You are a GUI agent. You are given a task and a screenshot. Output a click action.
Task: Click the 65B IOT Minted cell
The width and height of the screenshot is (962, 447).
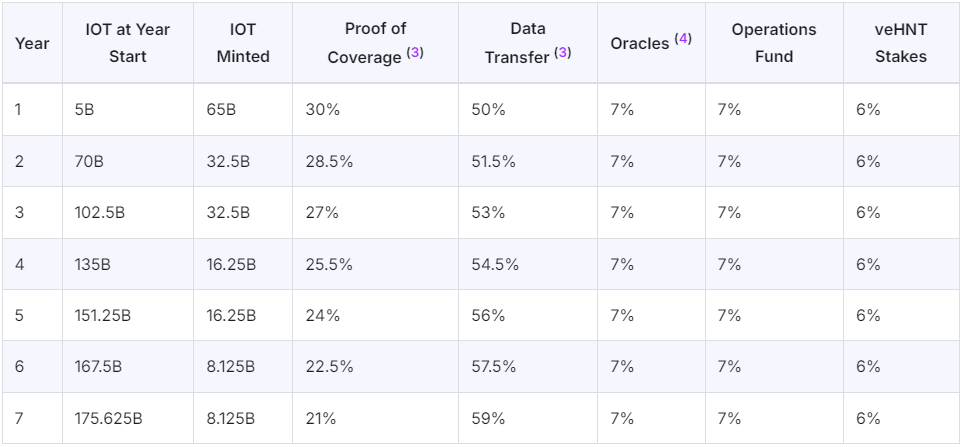(x=222, y=110)
